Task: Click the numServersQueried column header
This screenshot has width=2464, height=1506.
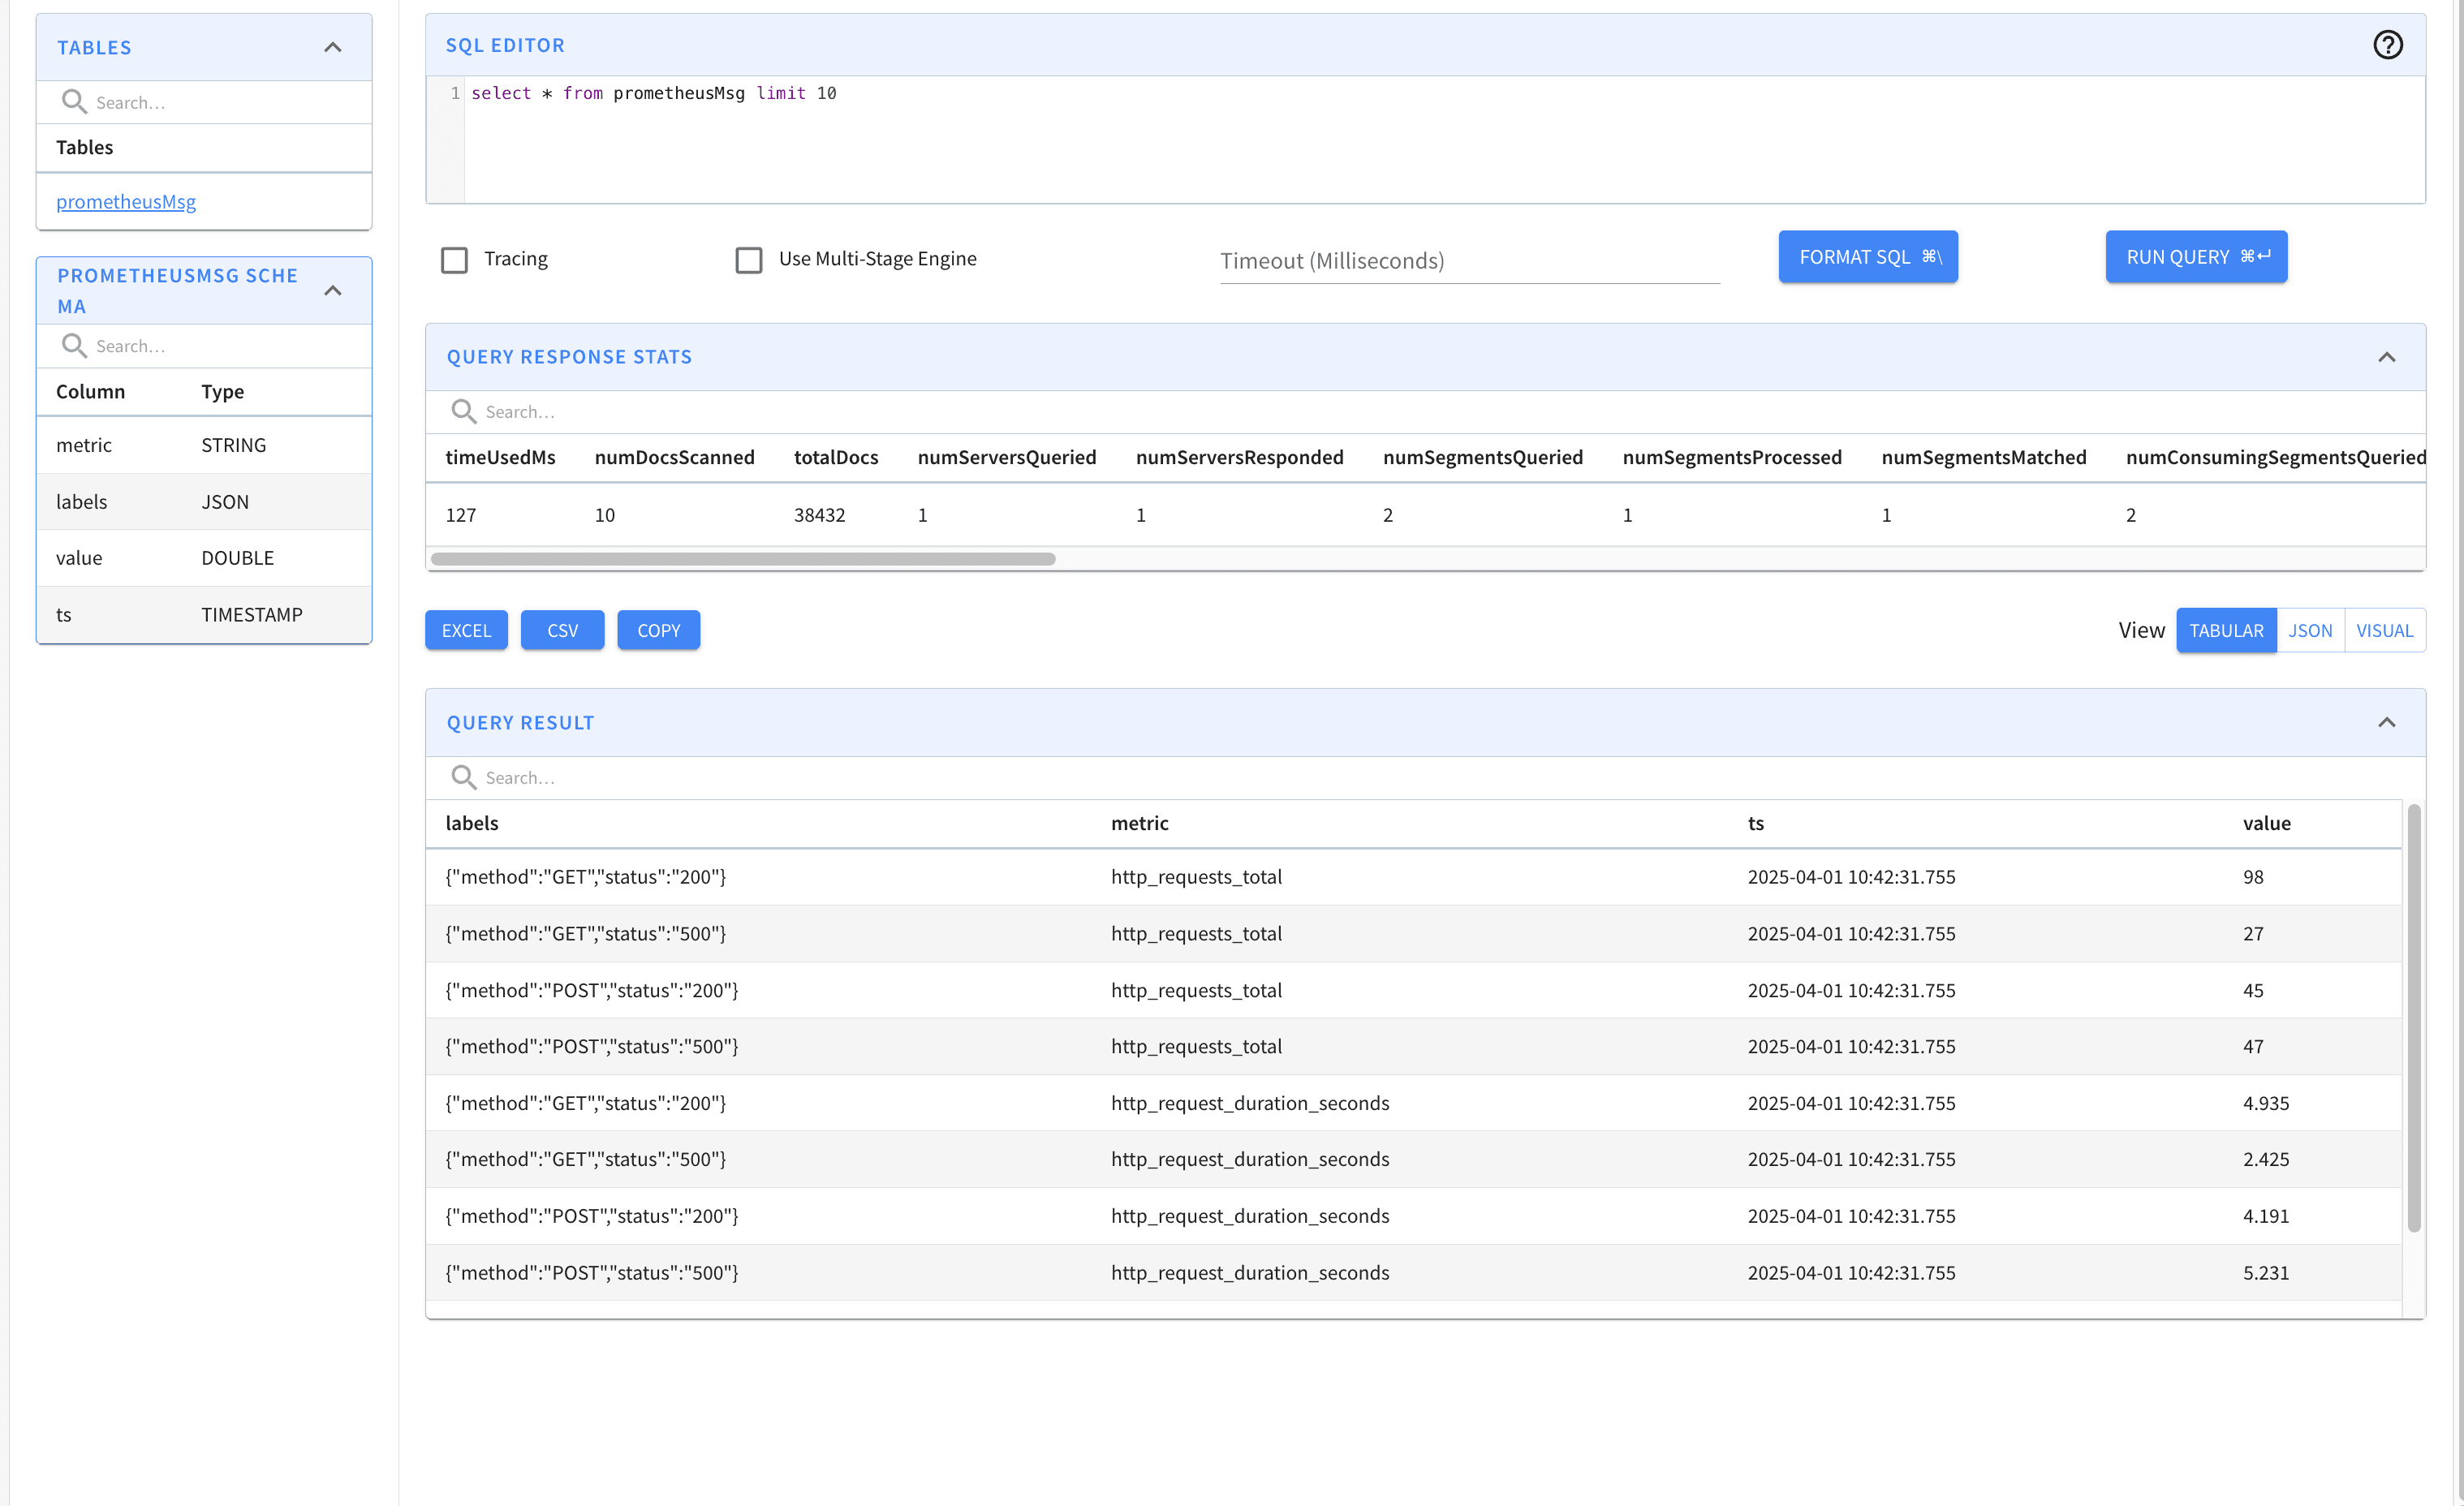Action: coord(1007,457)
